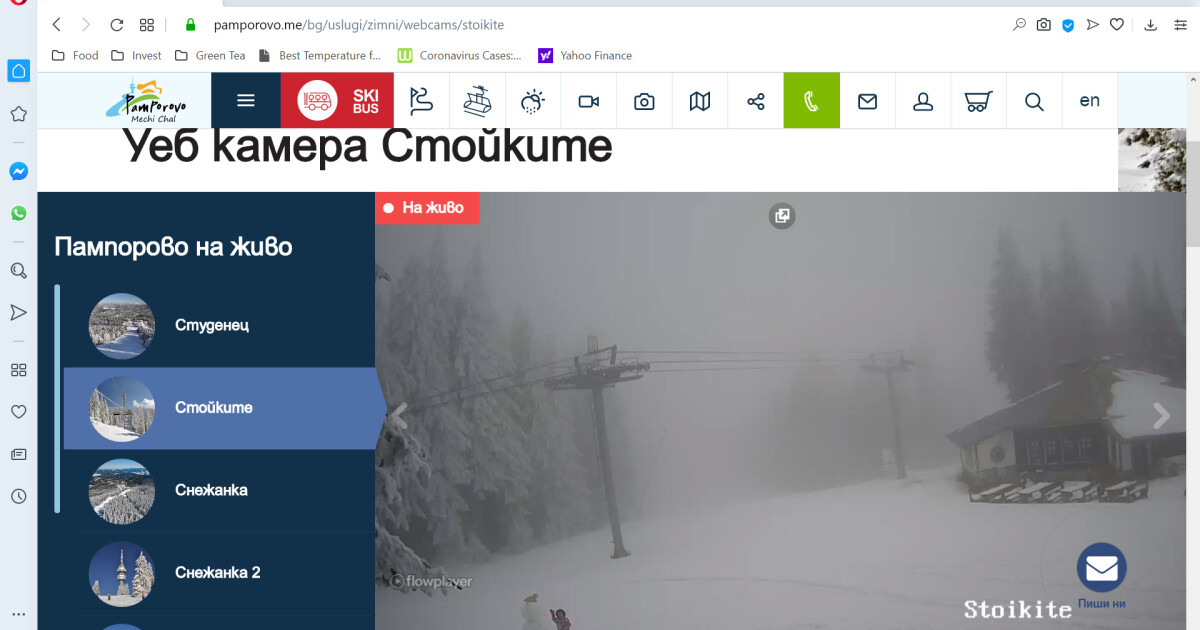This screenshot has width=1200, height=630.
Task: Select the Снежанка 2 webcam
Action: point(219,573)
